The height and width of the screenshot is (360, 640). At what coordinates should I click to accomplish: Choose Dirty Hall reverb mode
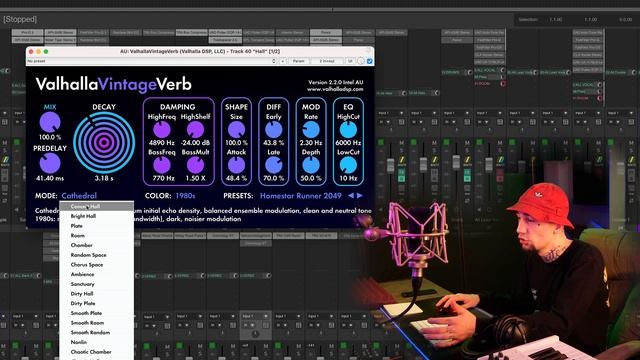click(97, 294)
